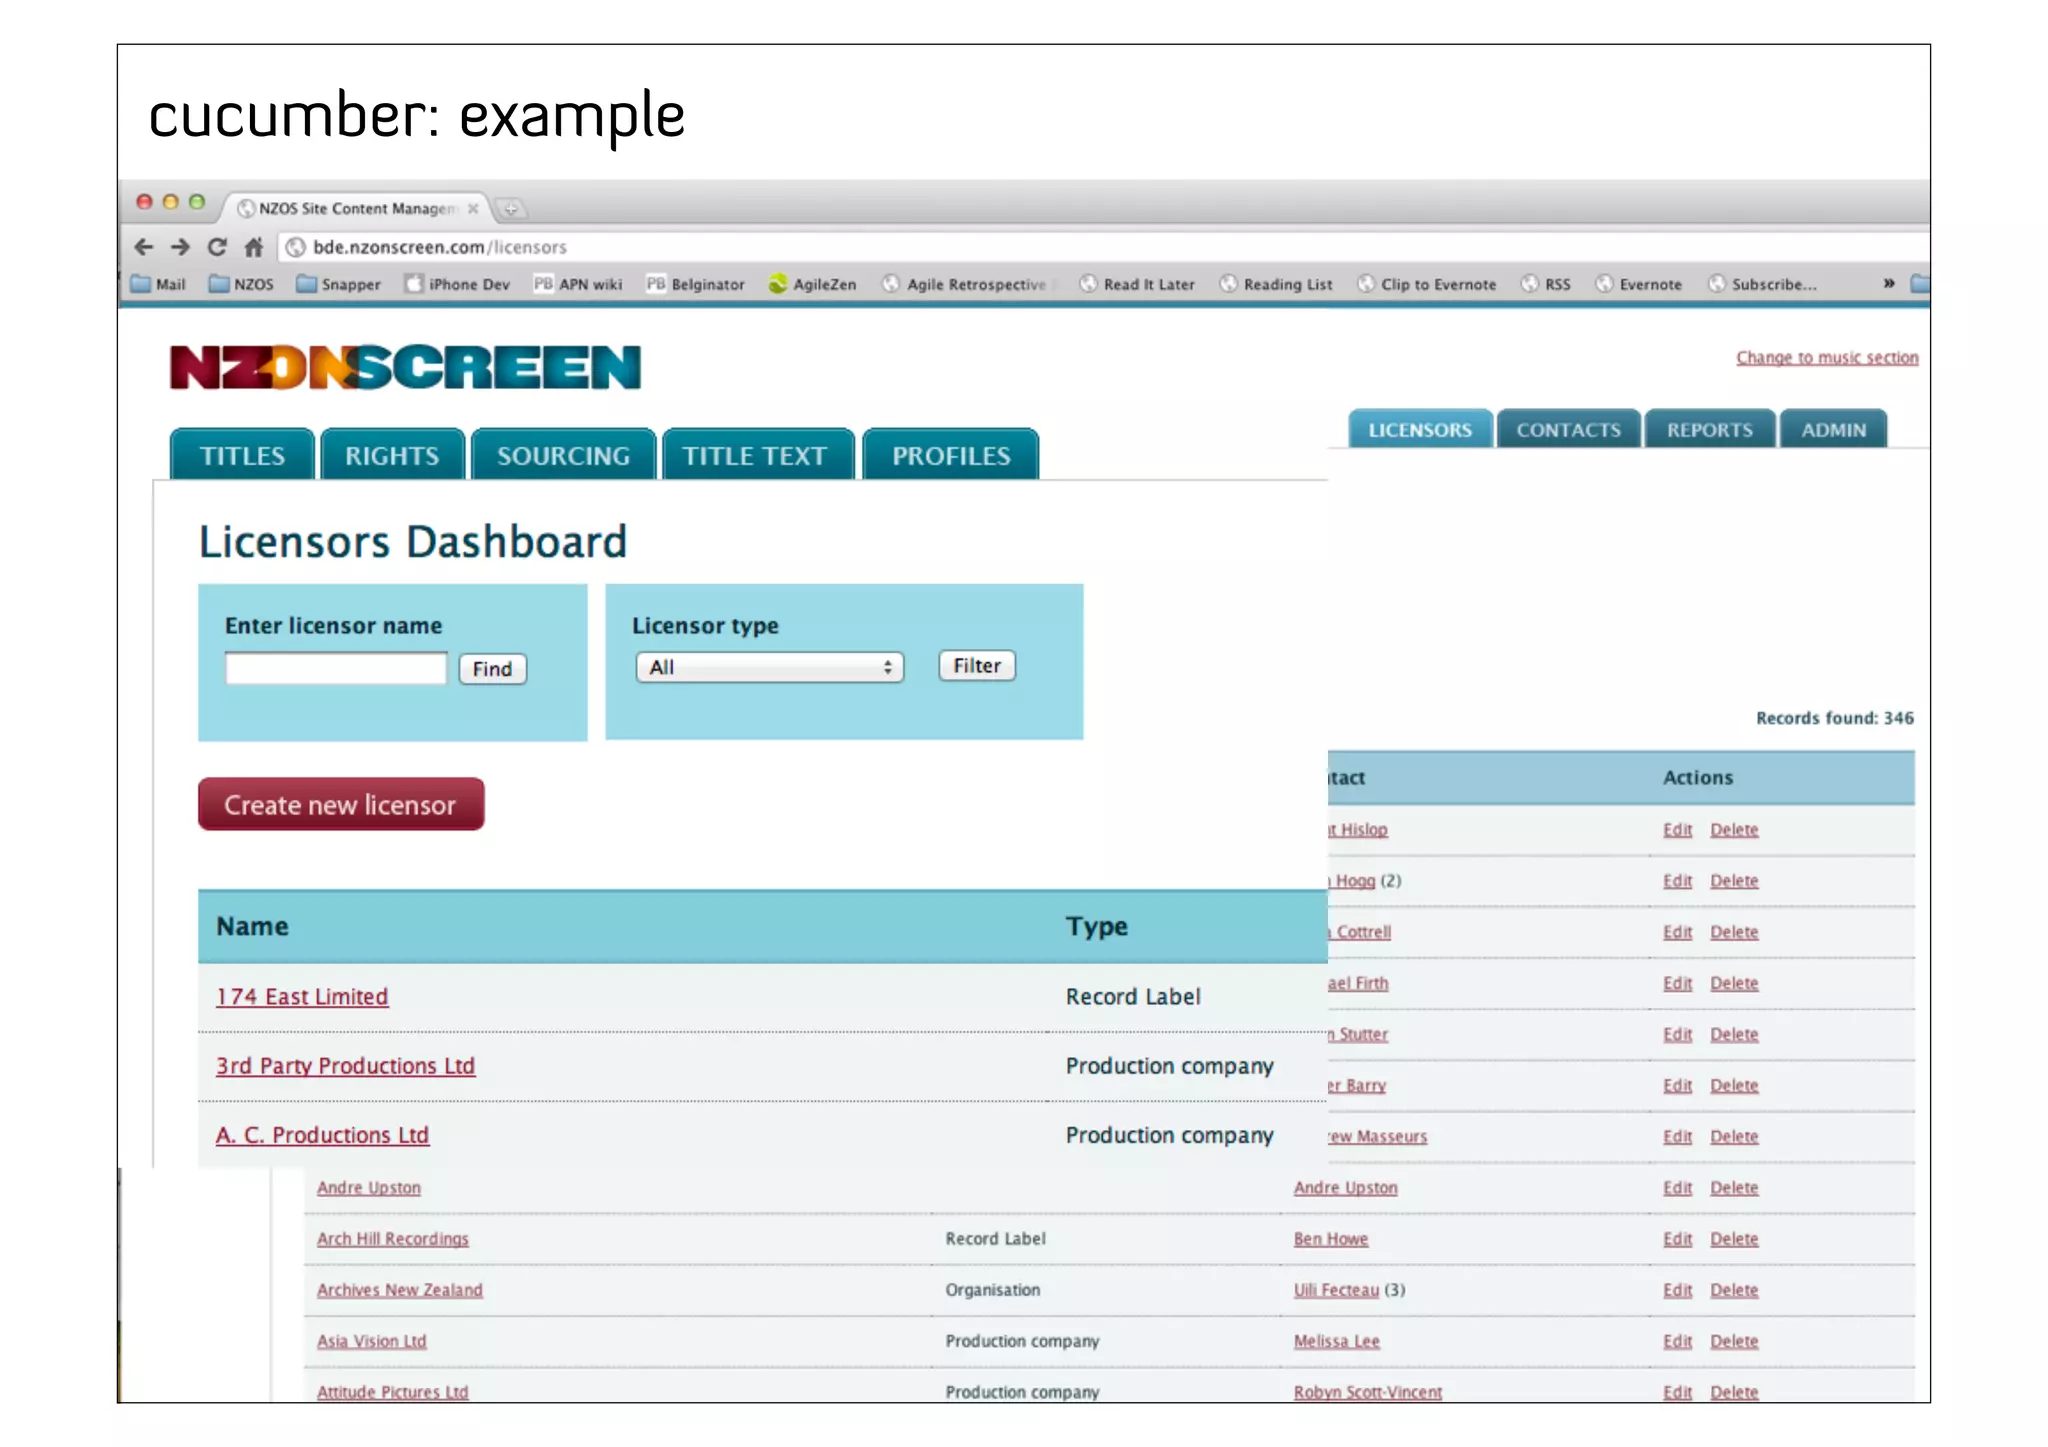Screen dimensions: 2048x1447
Task: Open the Mail bookmarks folder
Action: [159, 284]
